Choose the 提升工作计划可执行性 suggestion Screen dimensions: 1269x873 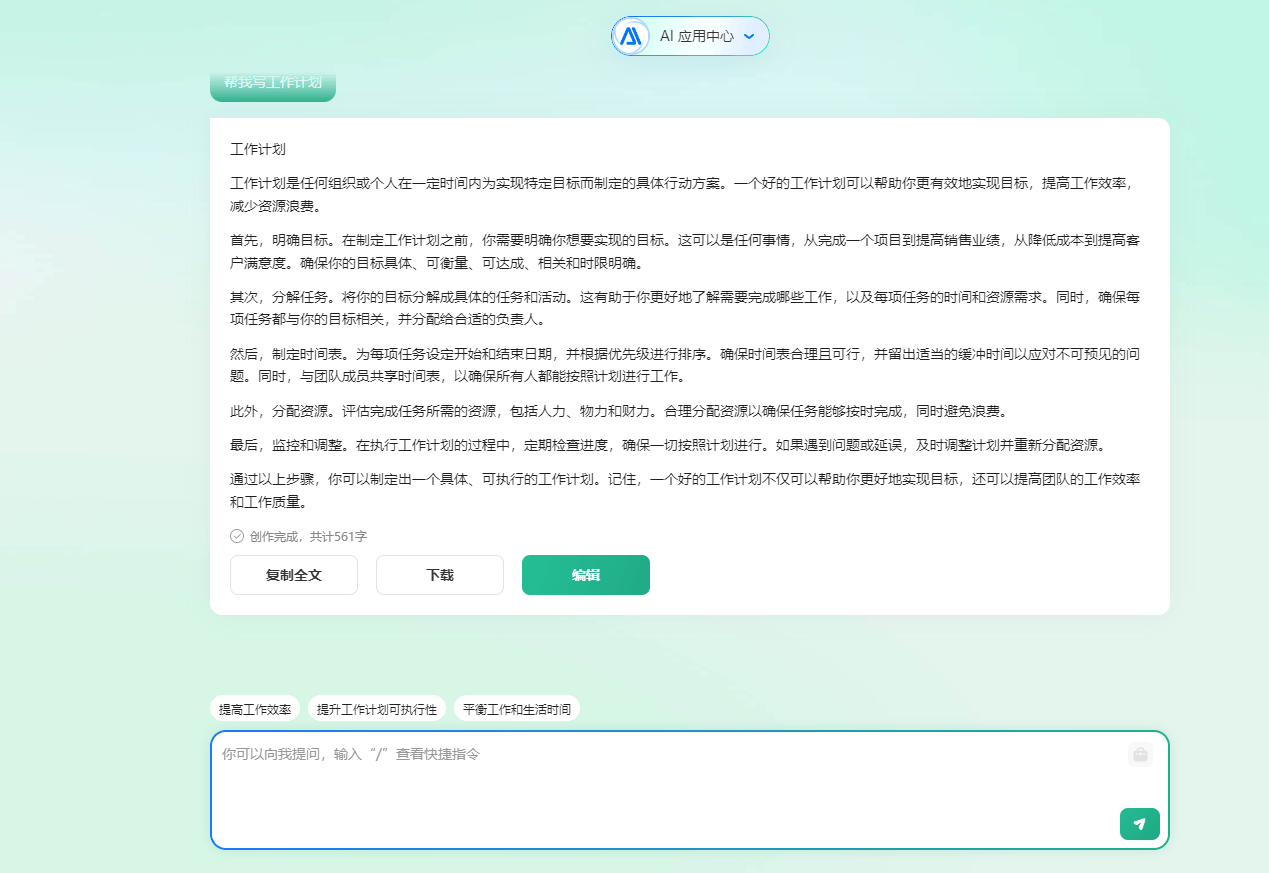pyautogui.click(x=378, y=708)
